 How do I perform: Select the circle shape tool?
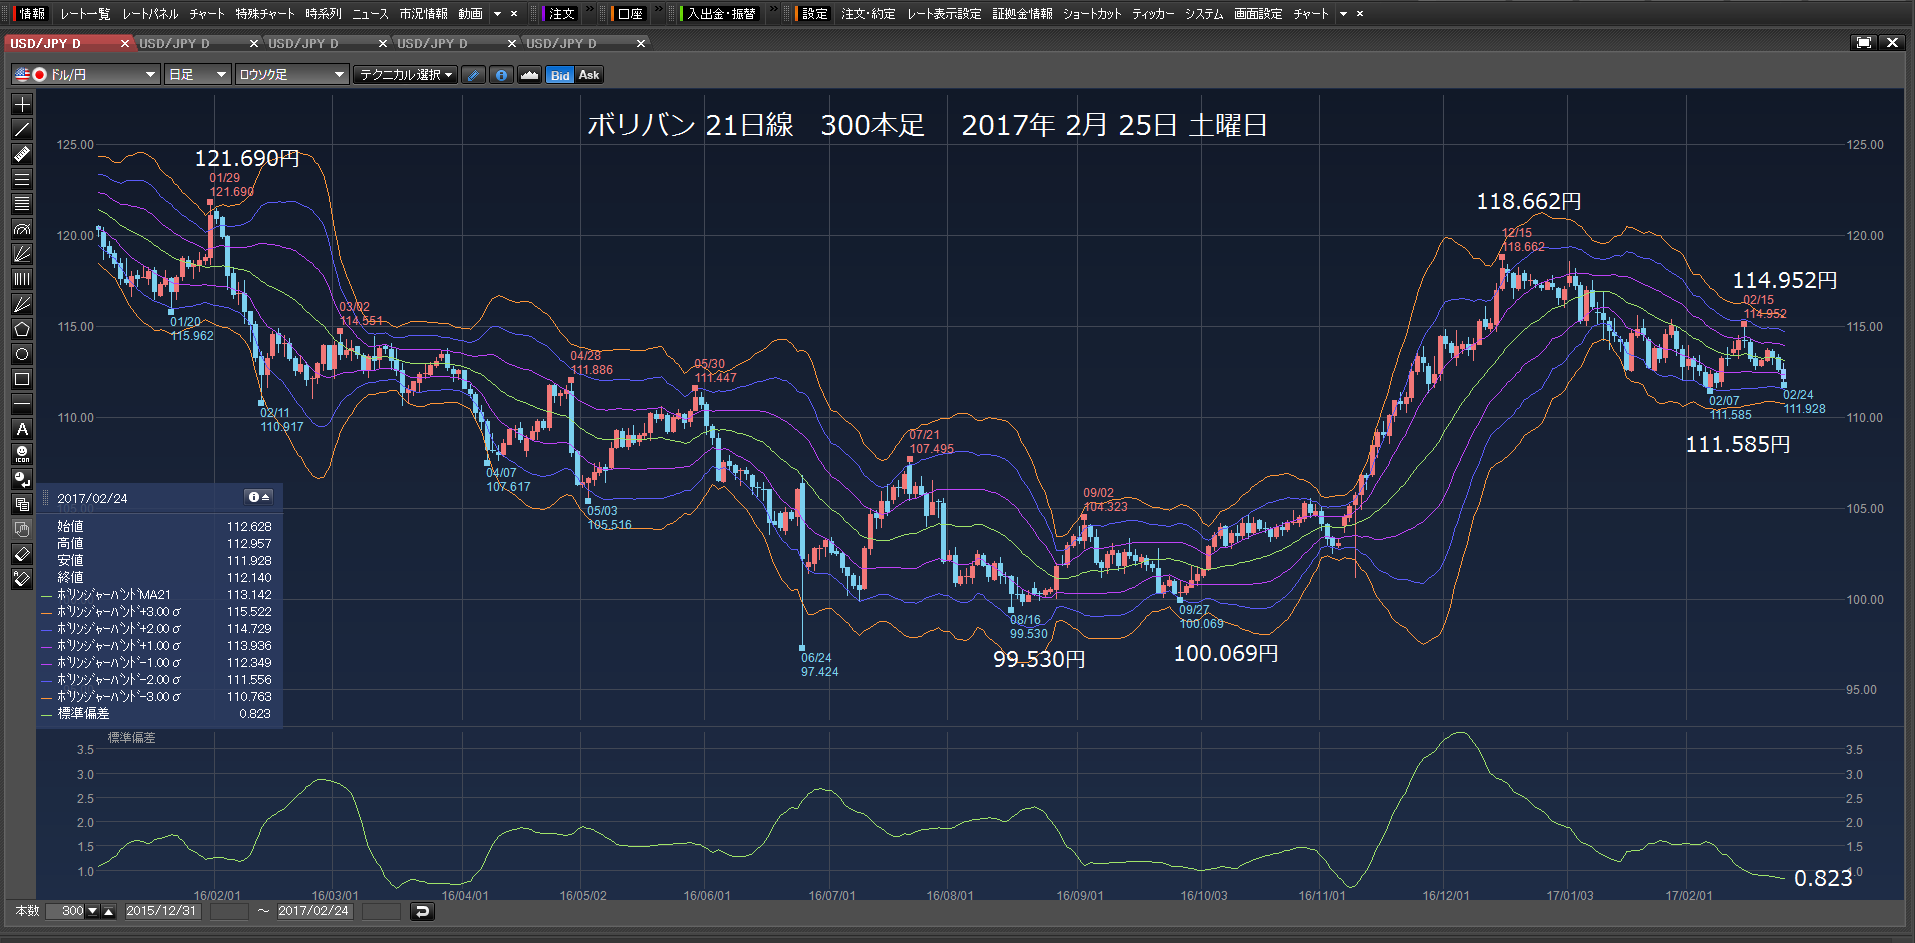click(22, 354)
